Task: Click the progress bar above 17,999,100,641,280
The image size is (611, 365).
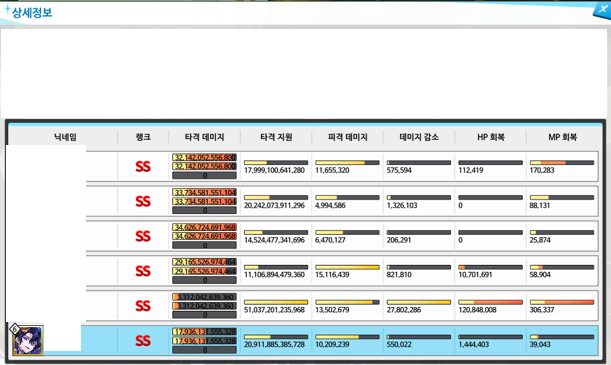Action: [x=276, y=162]
